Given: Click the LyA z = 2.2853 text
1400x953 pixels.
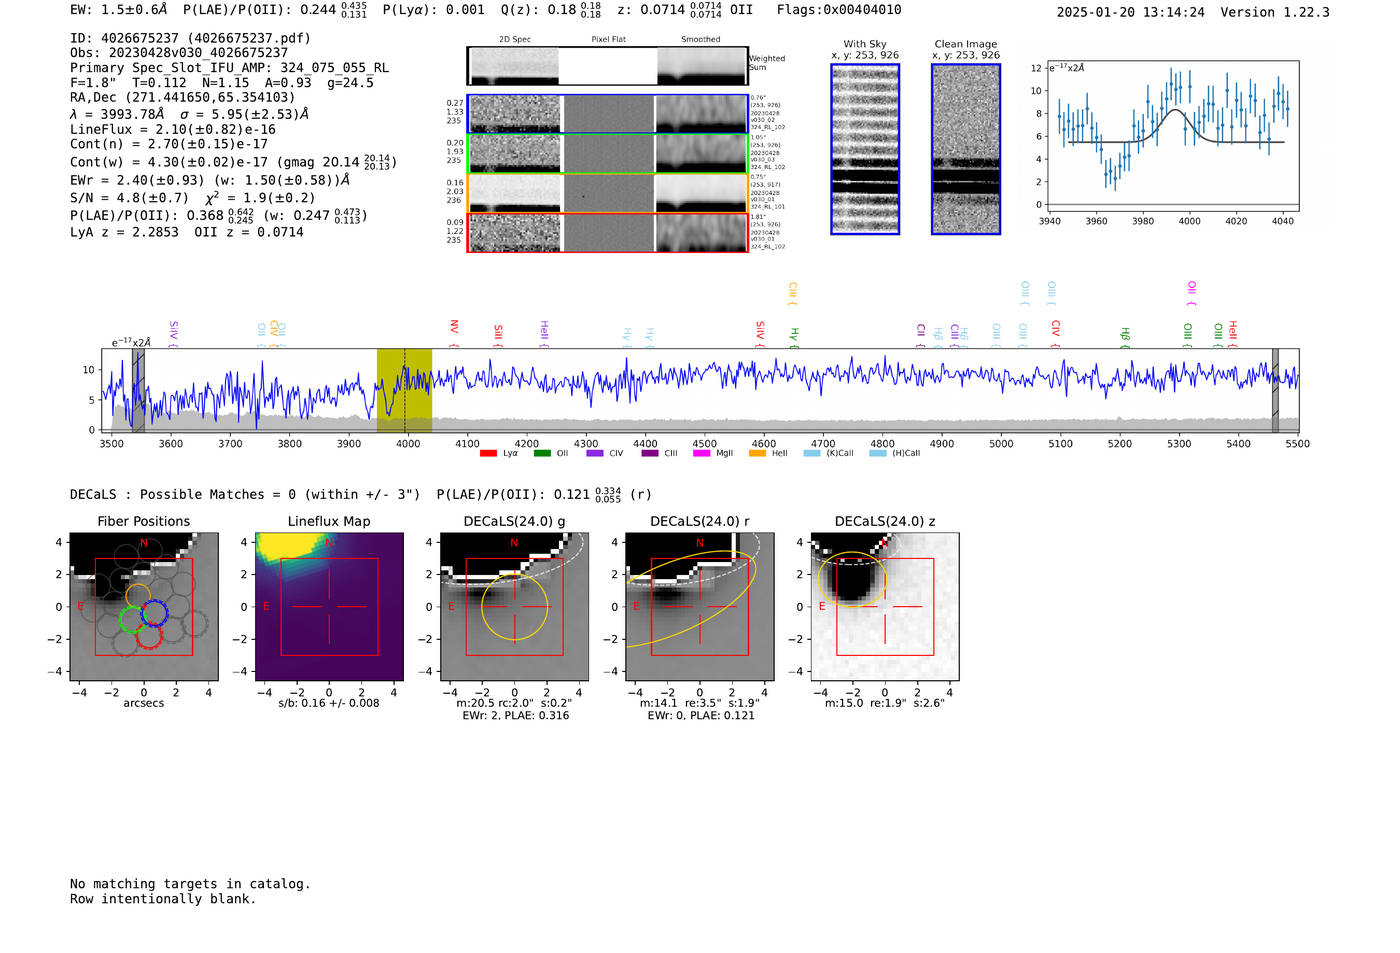Looking at the screenshot, I should [125, 232].
